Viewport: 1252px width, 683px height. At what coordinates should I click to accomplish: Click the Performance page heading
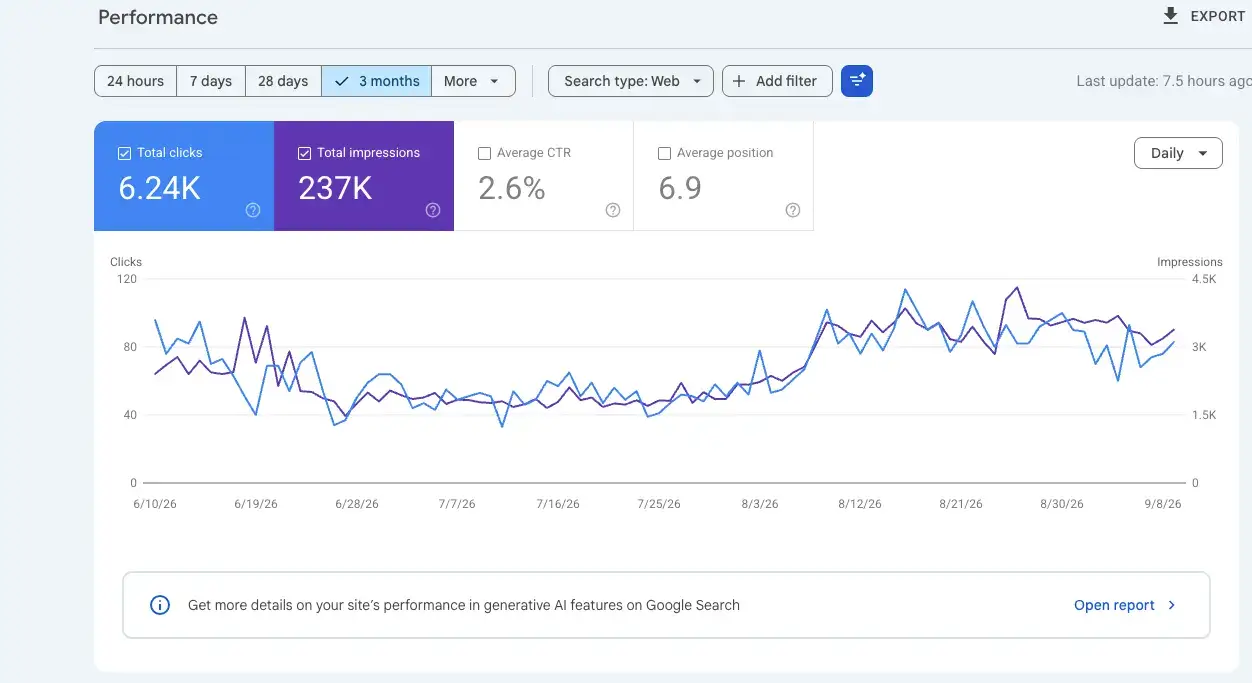(x=158, y=18)
